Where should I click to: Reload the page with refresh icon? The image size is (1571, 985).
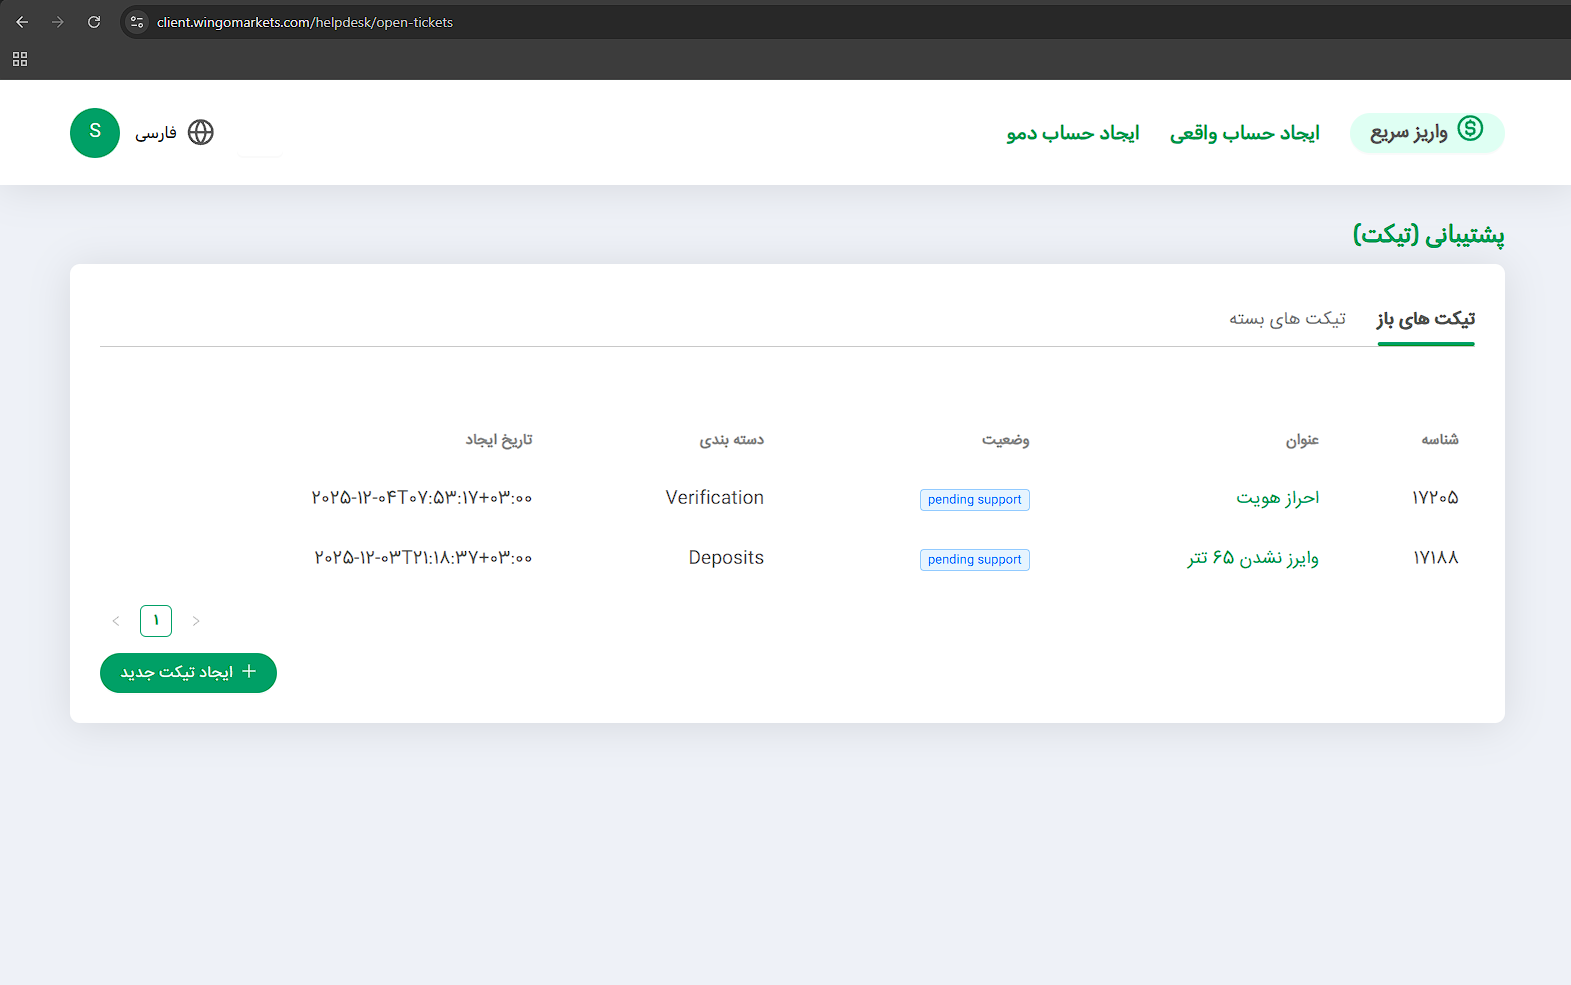94,22
